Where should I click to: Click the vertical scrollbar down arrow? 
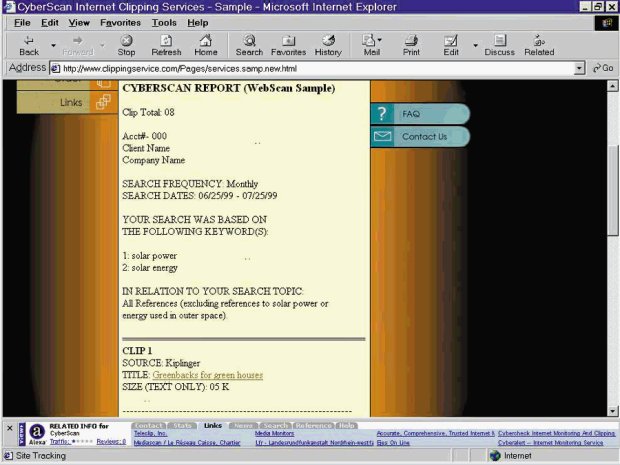point(612,411)
